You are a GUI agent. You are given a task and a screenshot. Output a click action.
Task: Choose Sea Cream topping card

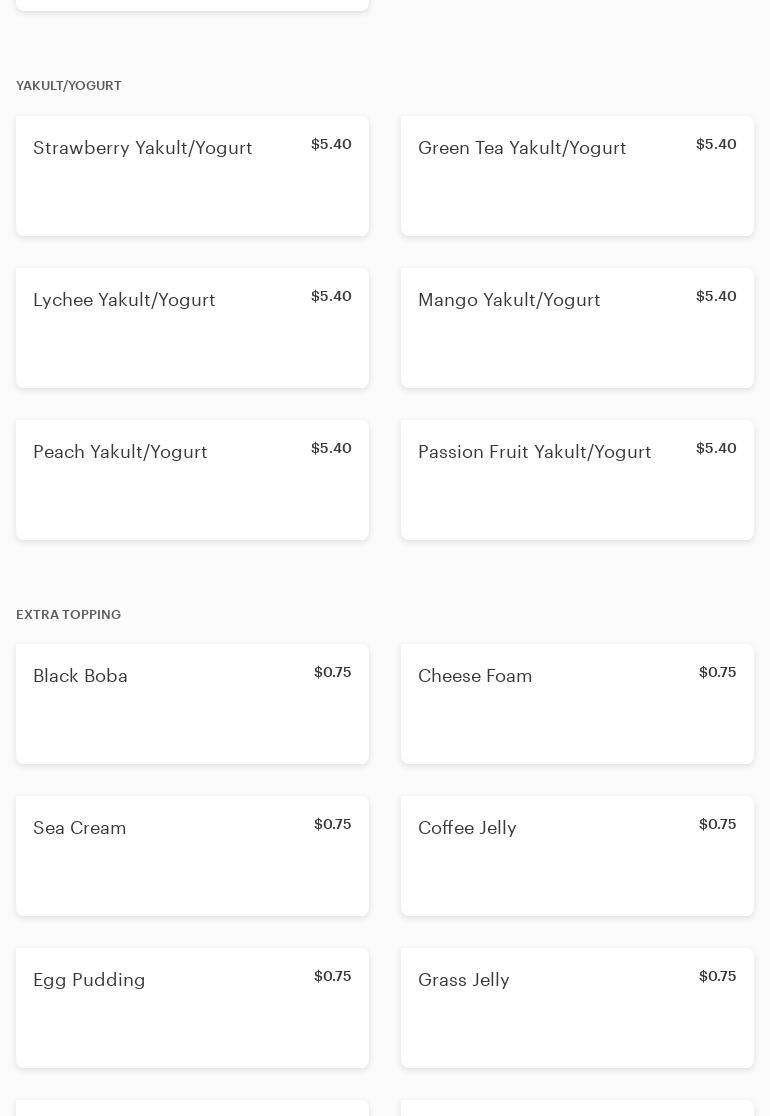(x=192, y=856)
